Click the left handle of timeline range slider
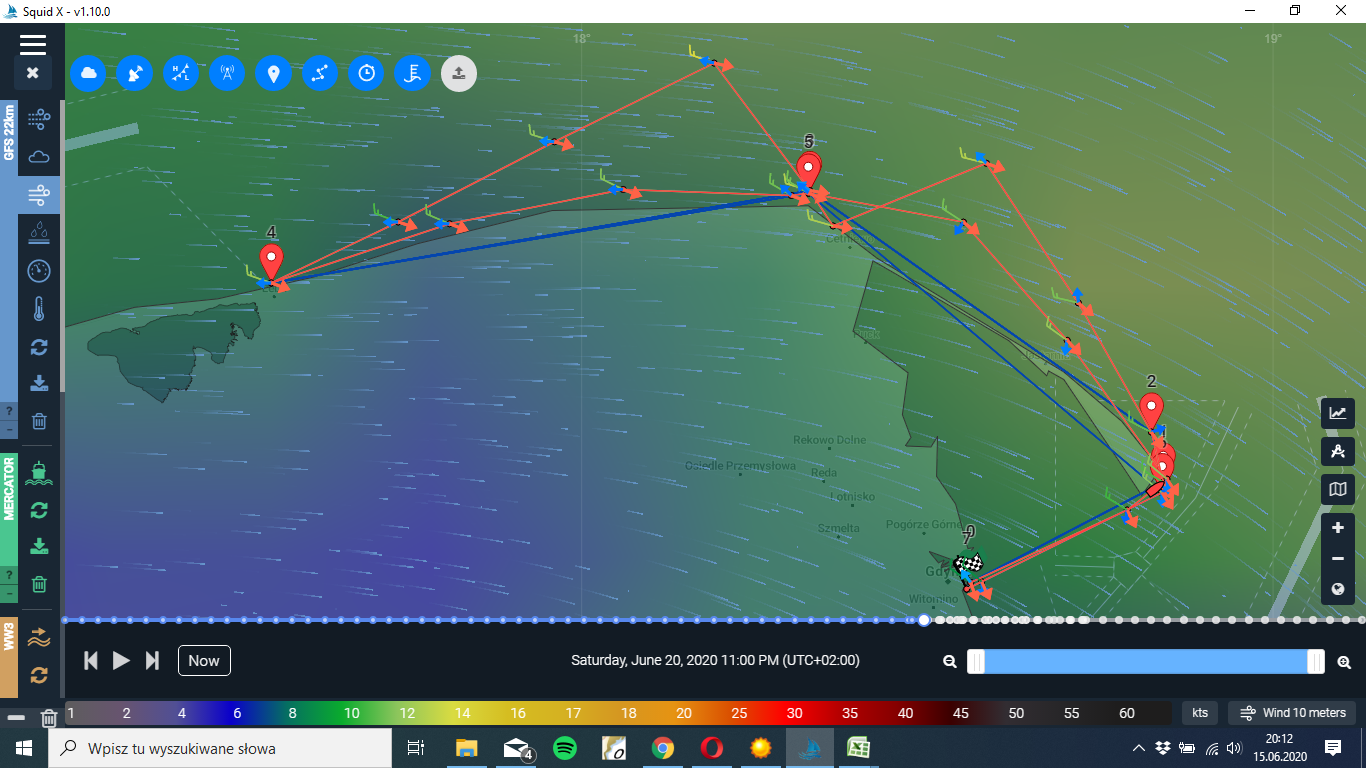Image resolution: width=1366 pixels, height=768 pixels. (976, 661)
